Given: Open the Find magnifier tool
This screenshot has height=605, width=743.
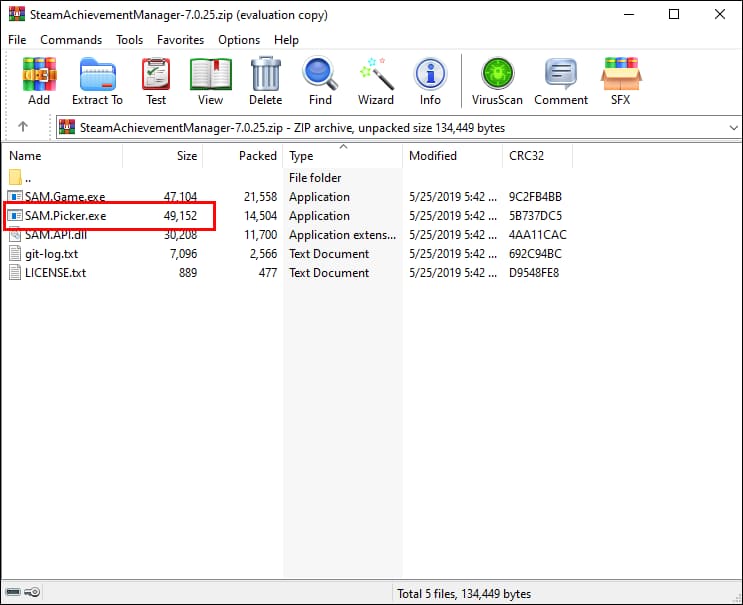Looking at the screenshot, I should coord(320,74).
